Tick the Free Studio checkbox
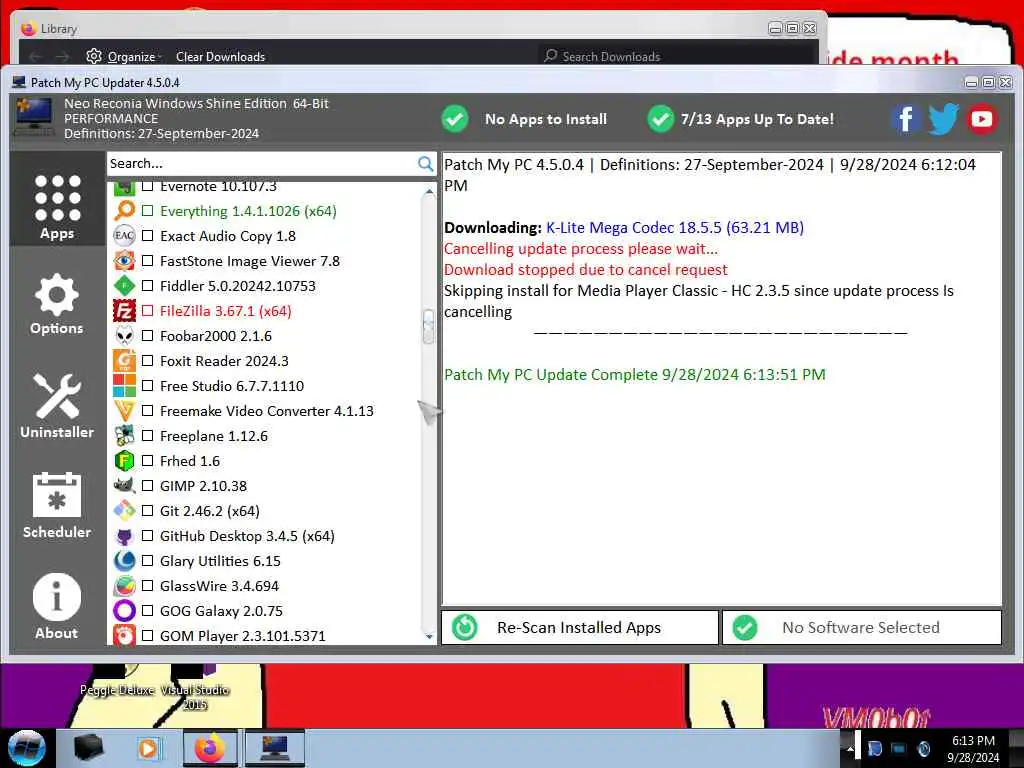 pyautogui.click(x=148, y=385)
